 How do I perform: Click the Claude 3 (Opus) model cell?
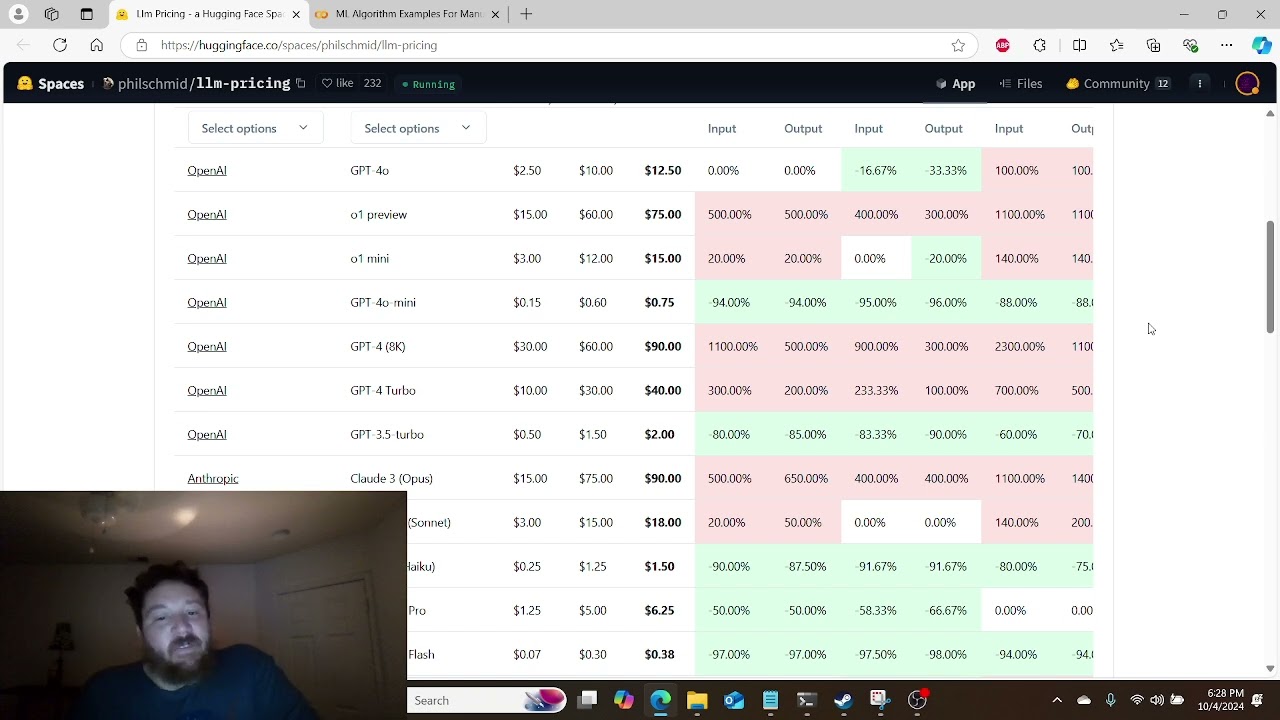(391, 479)
